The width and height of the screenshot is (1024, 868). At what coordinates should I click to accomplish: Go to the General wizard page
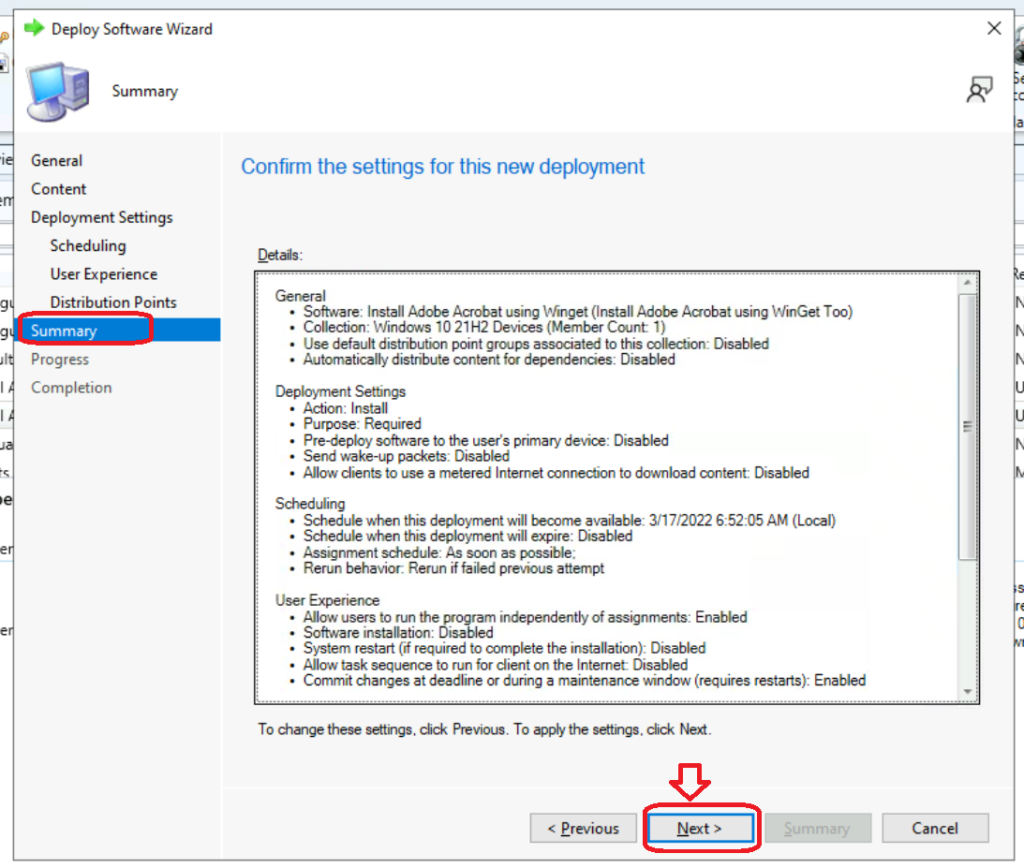pyautogui.click(x=57, y=160)
